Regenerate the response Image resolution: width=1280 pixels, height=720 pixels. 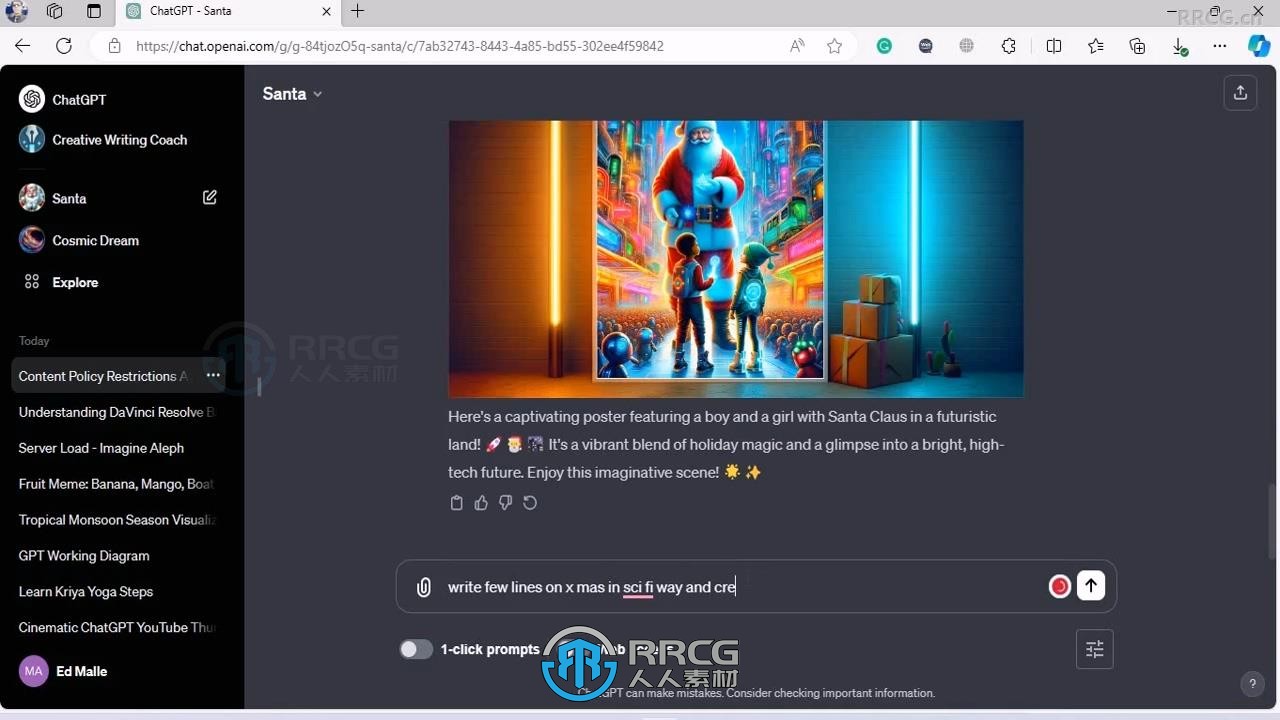[530, 503]
